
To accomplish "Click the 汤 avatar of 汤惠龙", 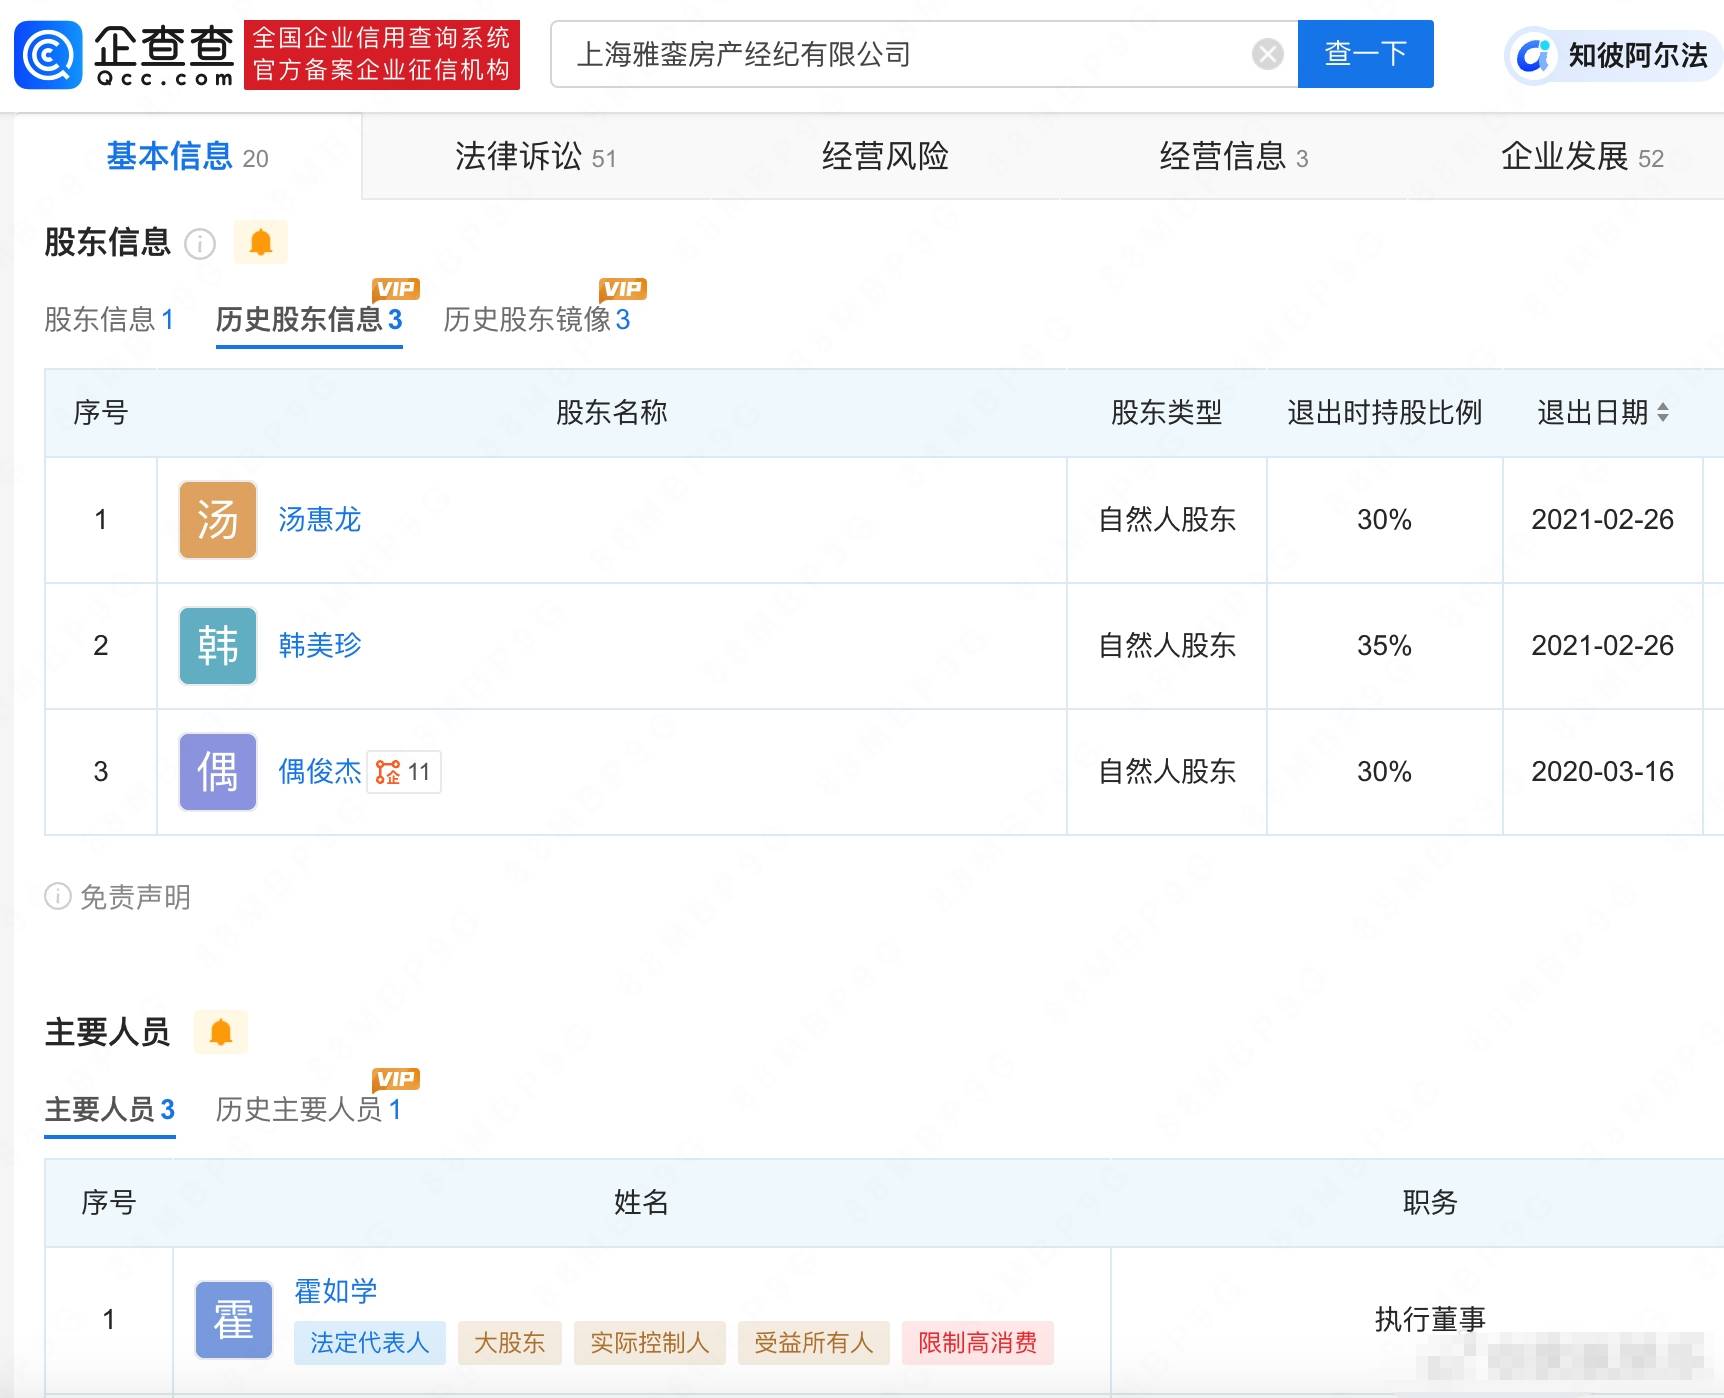I will 216,520.
